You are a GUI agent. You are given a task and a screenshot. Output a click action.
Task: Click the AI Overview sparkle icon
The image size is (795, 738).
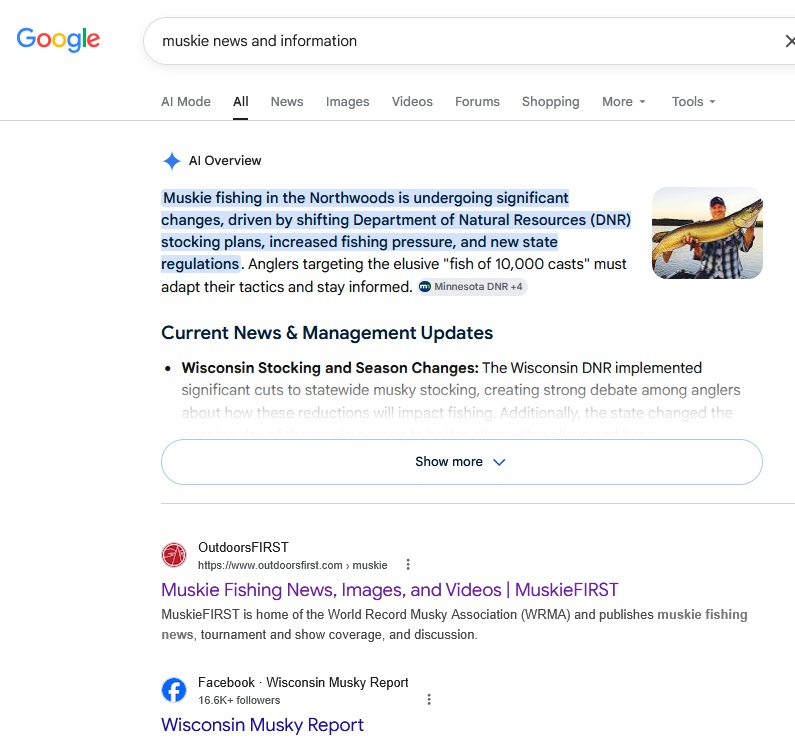click(171, 161)
